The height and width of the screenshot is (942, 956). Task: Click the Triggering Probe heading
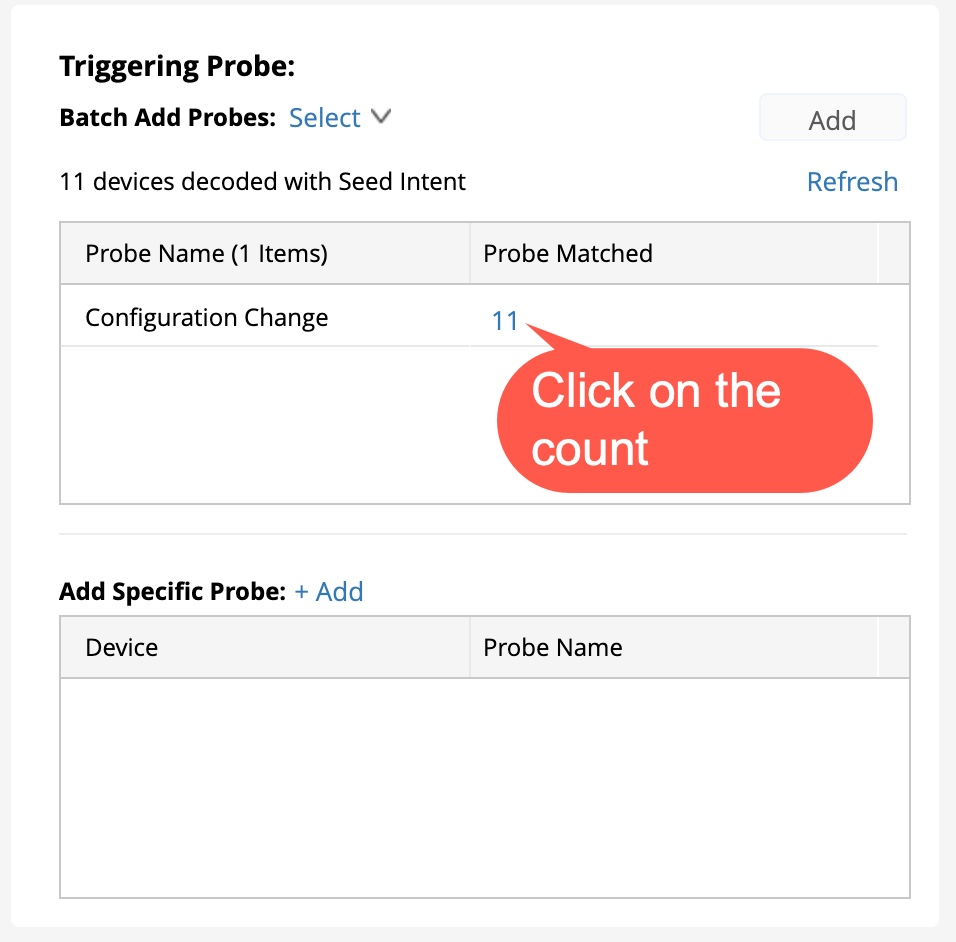pos(178,67)
